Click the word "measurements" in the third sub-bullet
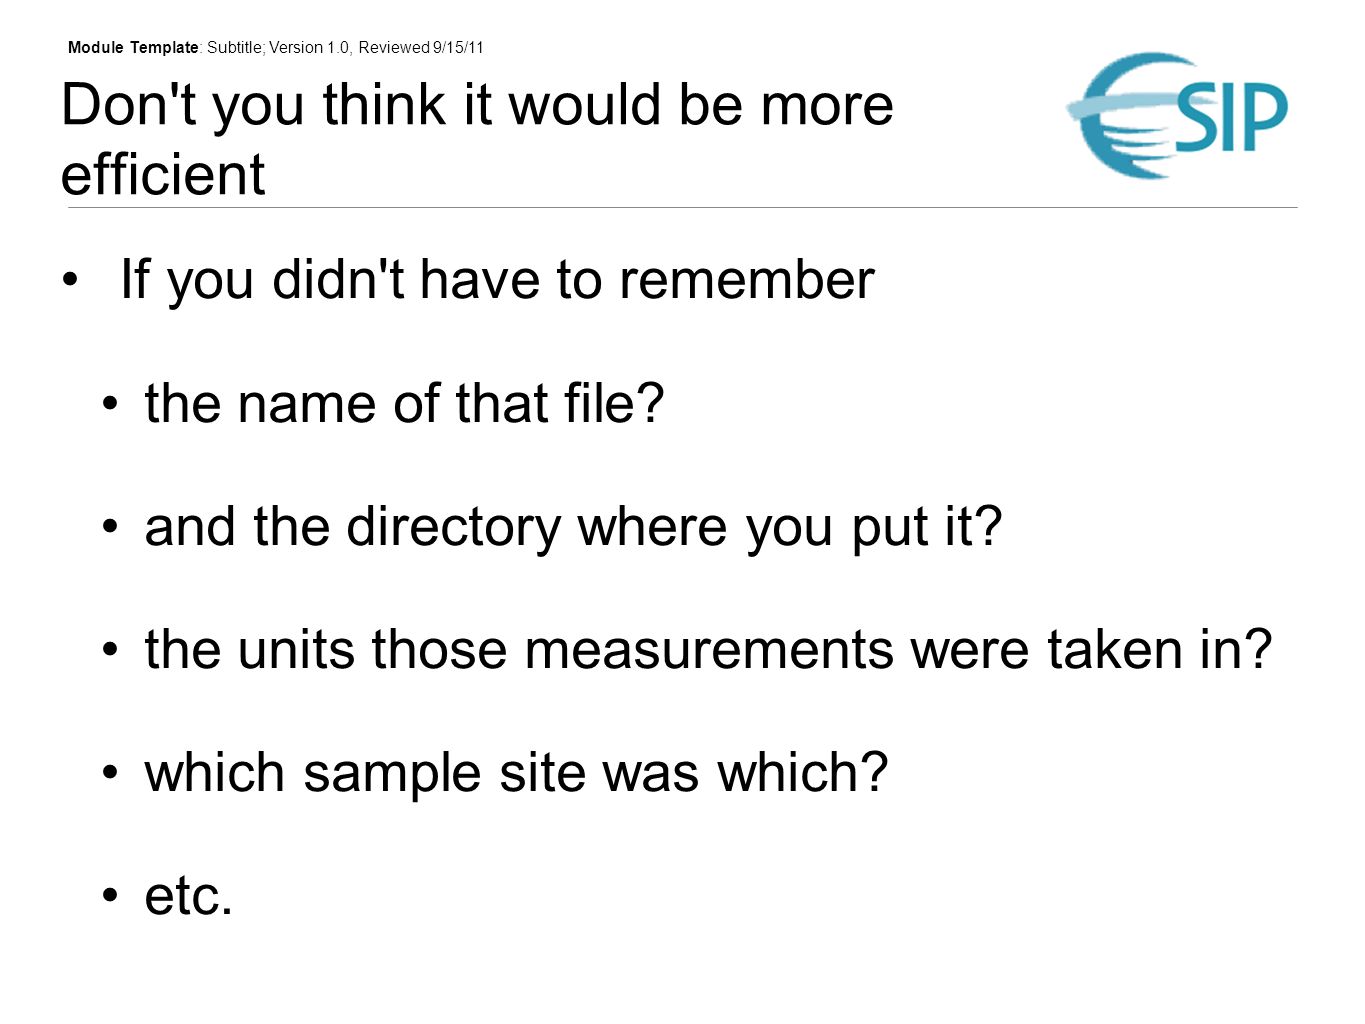Screen dimensions: 1365x1024 pos(709,651)
